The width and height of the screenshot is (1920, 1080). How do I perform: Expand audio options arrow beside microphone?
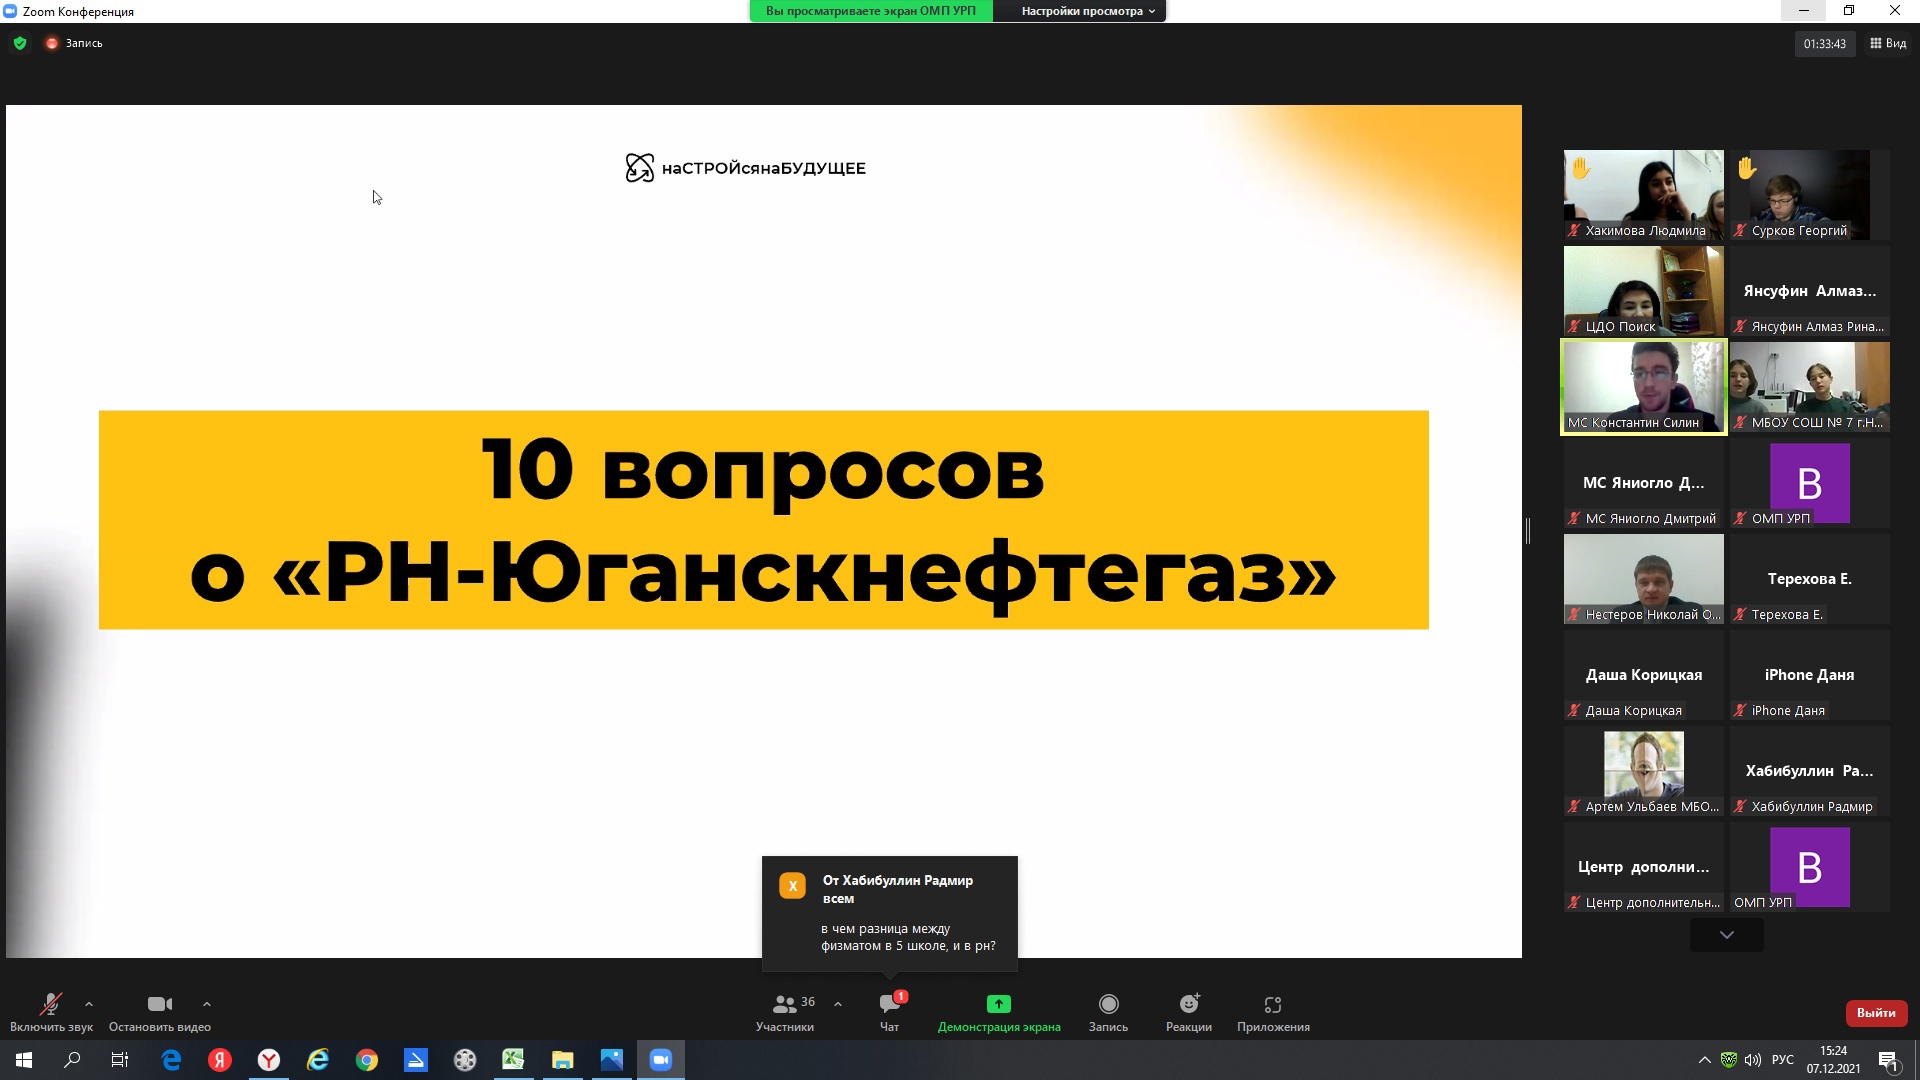tap(89, 1004)
